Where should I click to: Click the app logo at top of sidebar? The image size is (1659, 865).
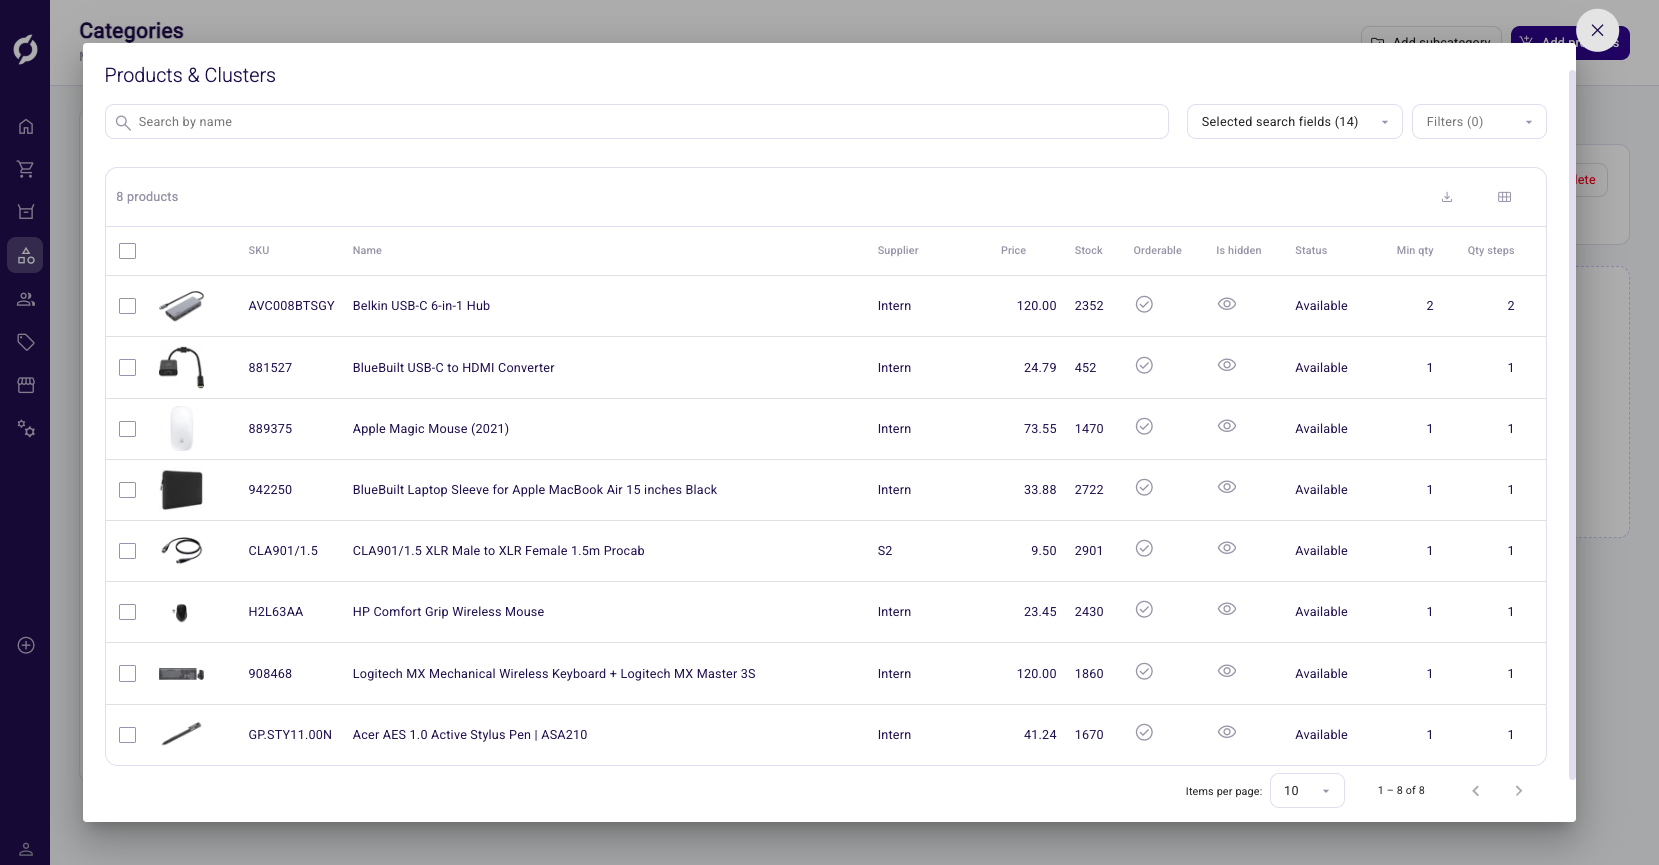26,49
